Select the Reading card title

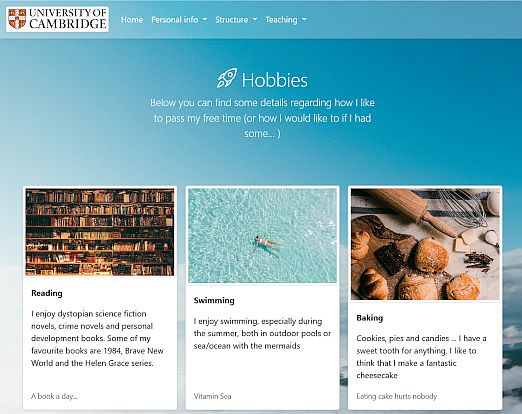[x=47, y=293]
